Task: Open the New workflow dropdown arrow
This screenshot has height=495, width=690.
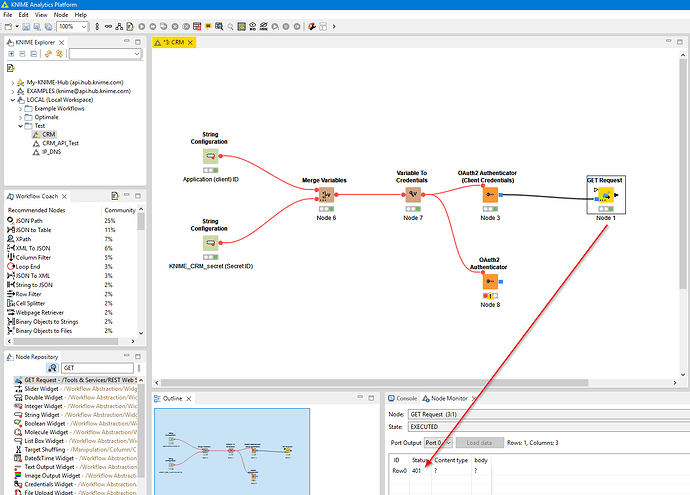Action: click(17, 26)
